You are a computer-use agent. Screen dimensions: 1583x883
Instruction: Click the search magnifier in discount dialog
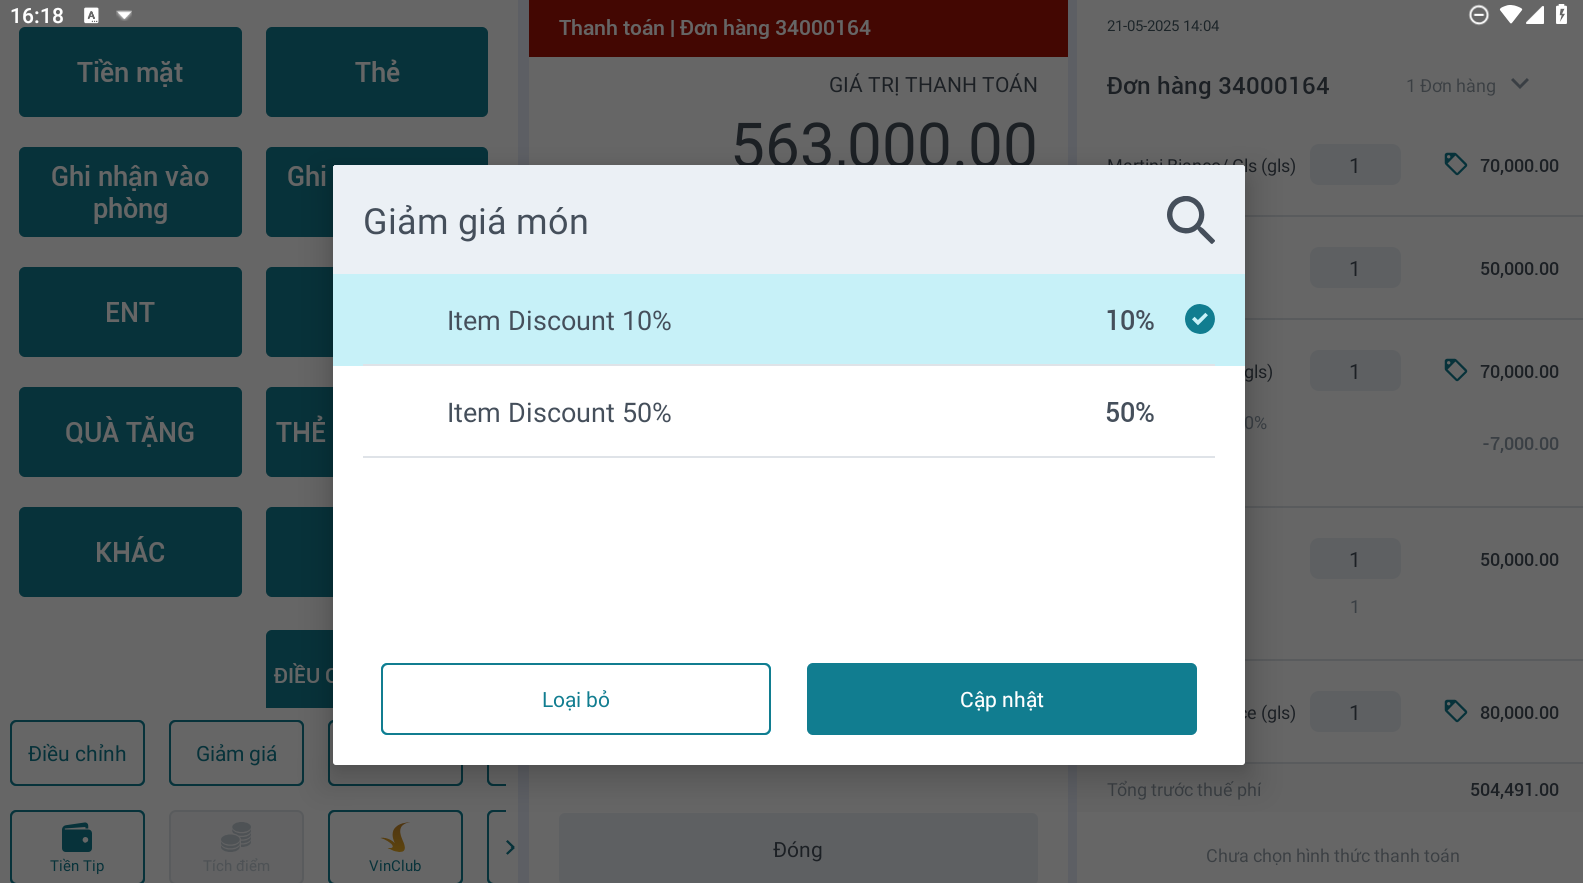click(1190, 220)
